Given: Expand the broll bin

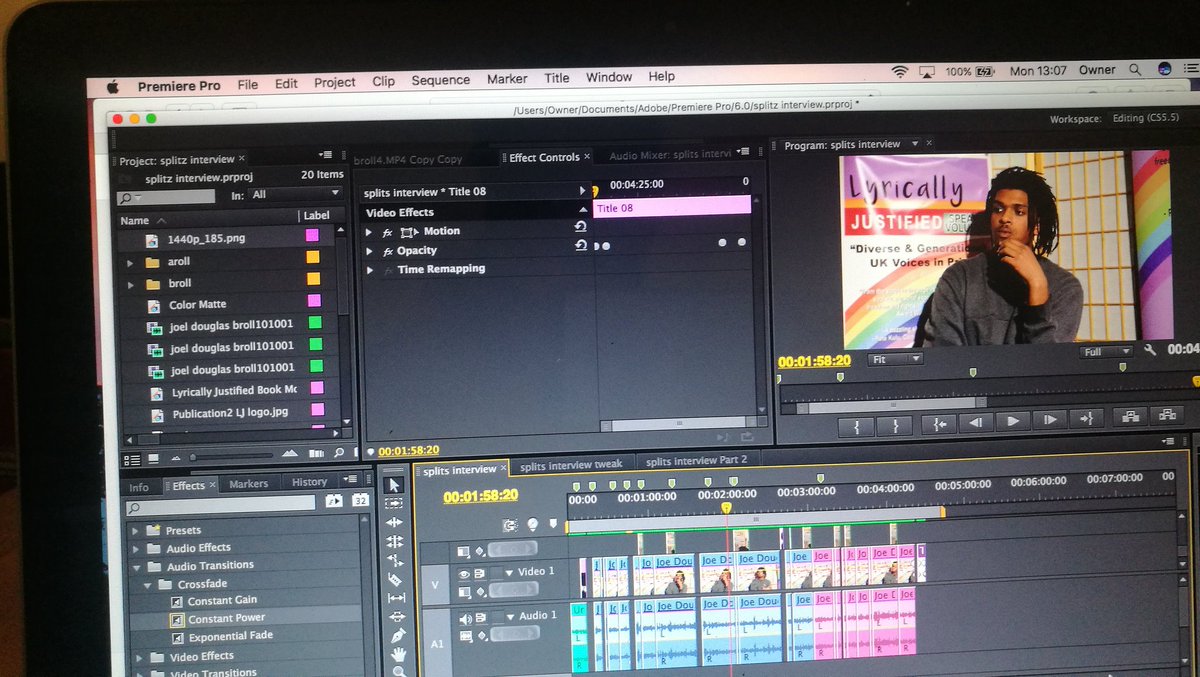Looking at the screenshot, I should click(129, 284).
